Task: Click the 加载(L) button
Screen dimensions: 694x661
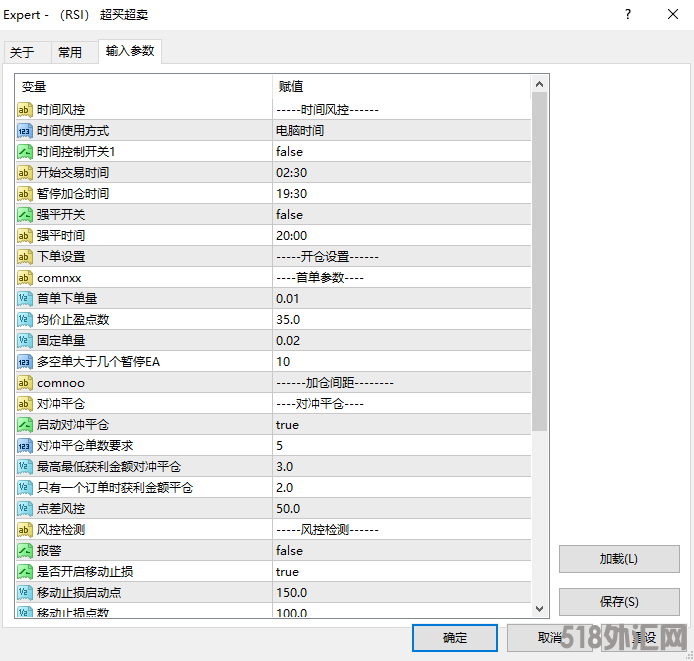Action: click(619, 559)
